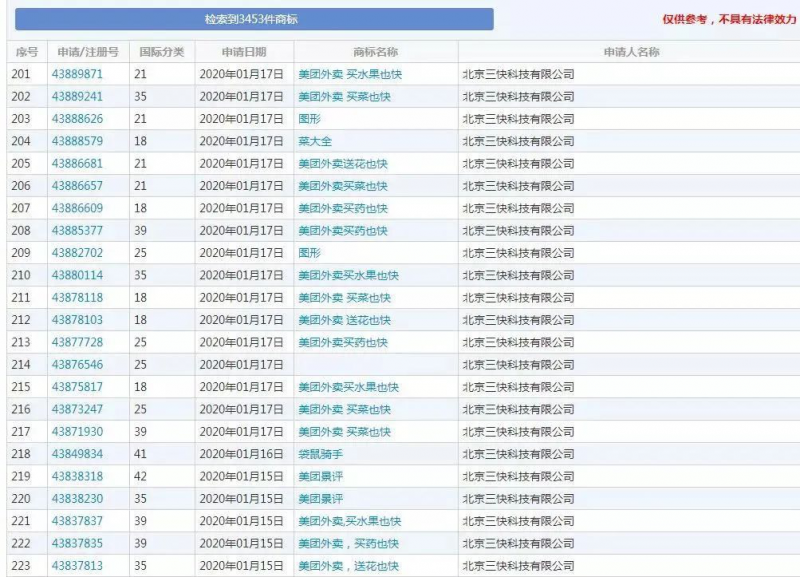Click the 美团外卖，送花也快 trademark in row 223
800x577 pixels.
(348, 566)
